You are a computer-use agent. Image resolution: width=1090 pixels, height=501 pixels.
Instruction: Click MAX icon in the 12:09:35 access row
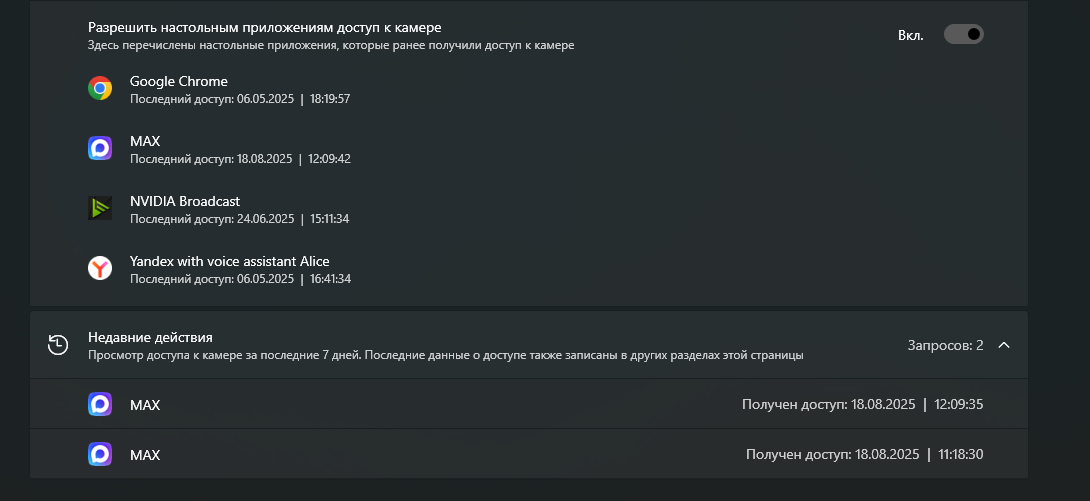click(x=100, y=404)
